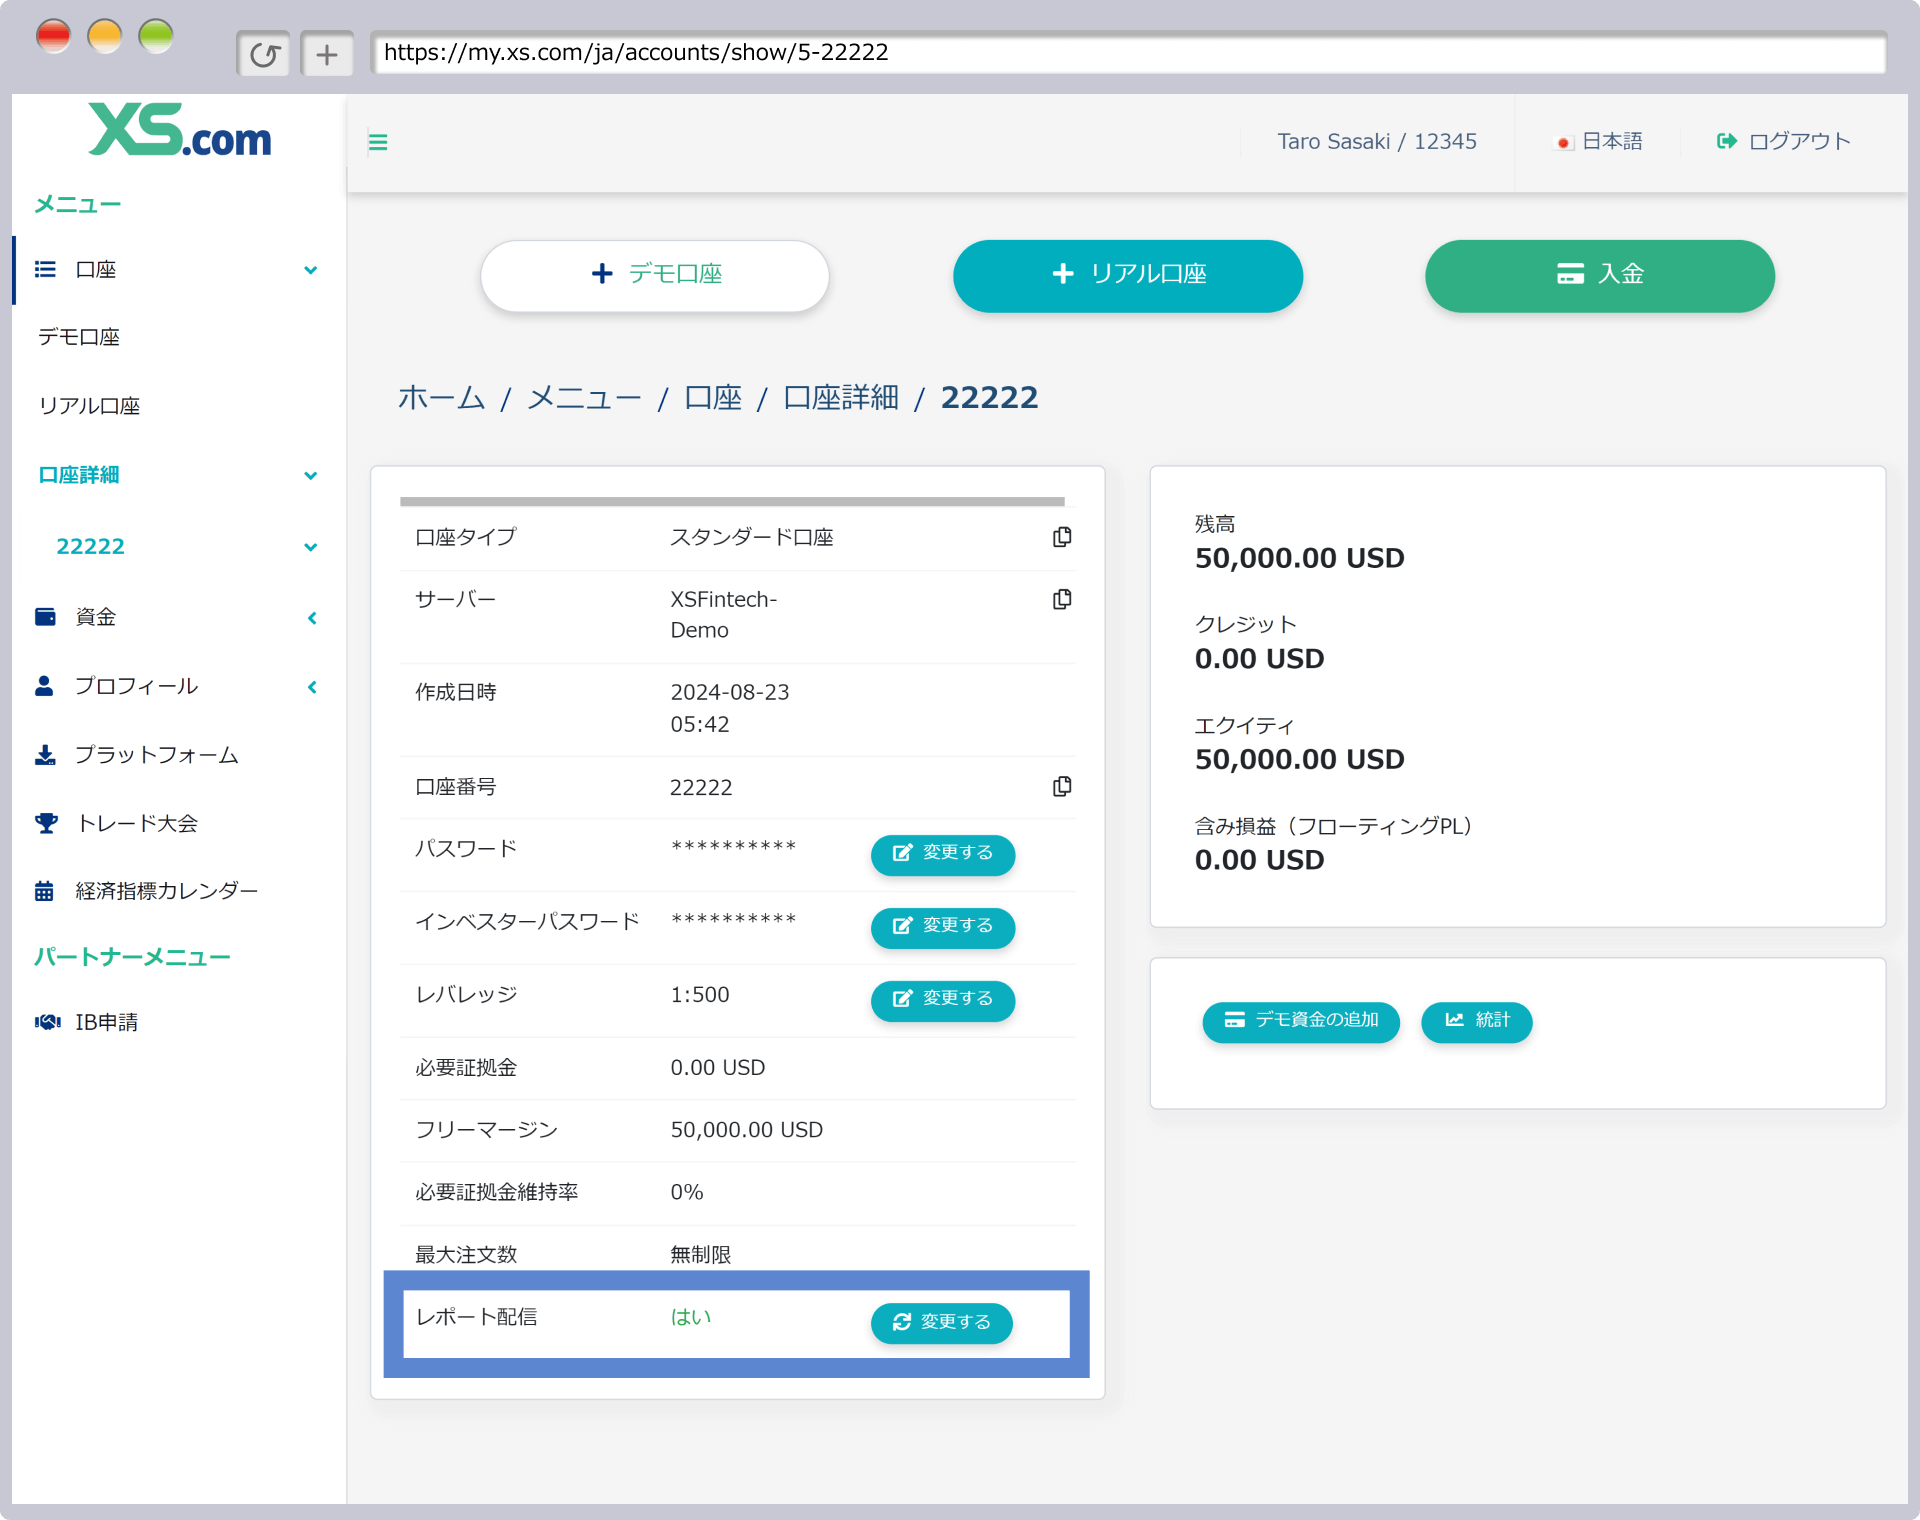Click the 統計 icon button
The image size is (1920, 1520).
(x=1476, y=1020)
